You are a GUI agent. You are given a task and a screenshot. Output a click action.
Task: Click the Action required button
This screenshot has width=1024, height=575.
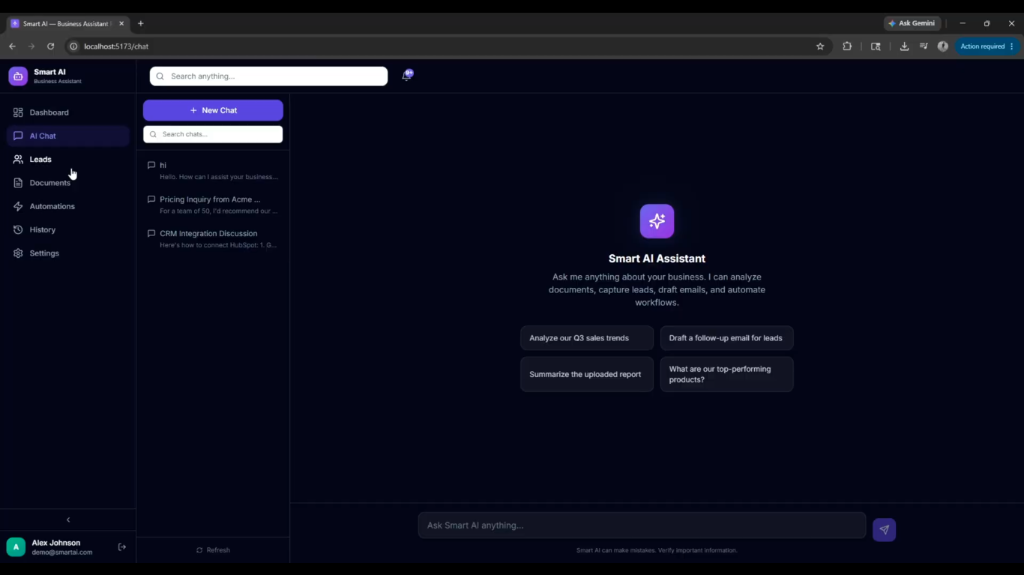986,46
